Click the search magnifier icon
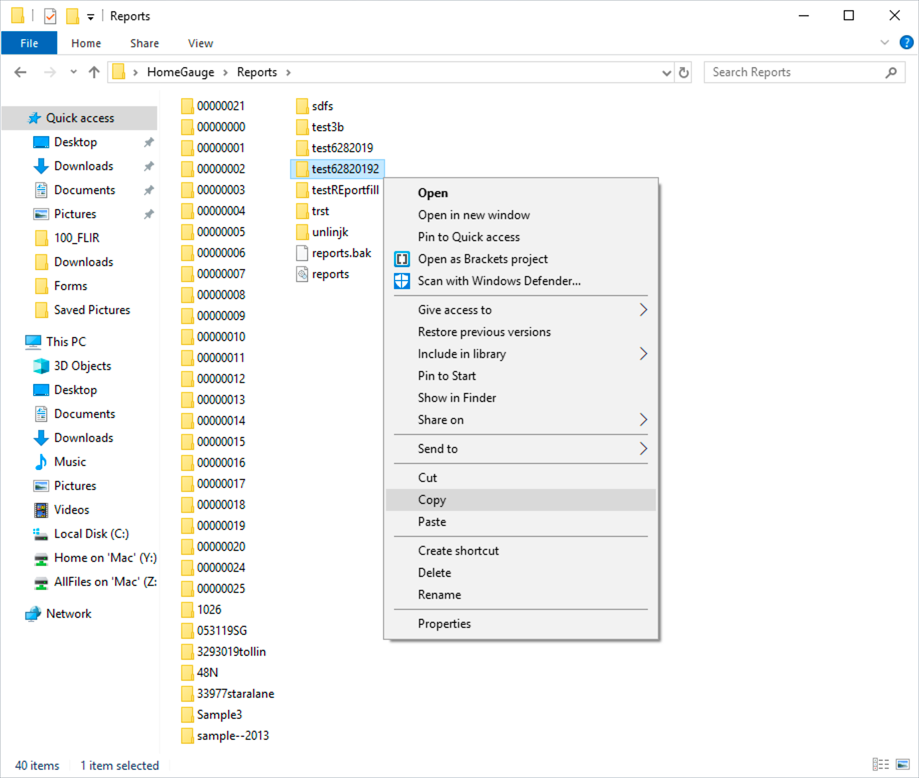Viewport: 919px width, 778px height. coord(891,73)
